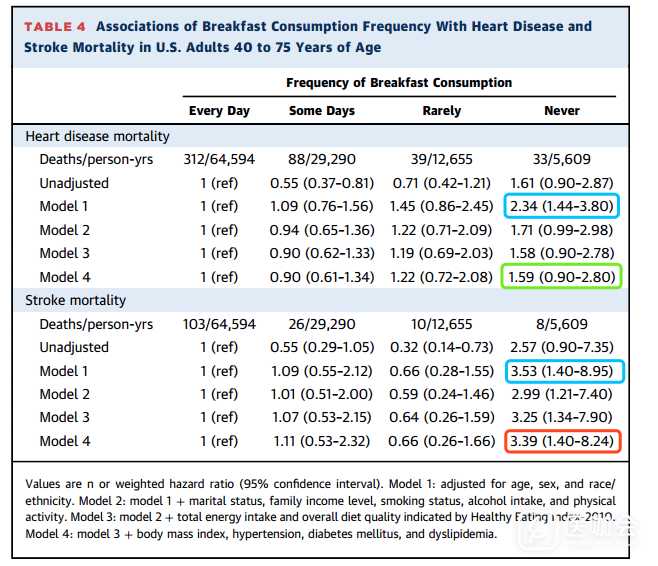Click the "Stroke mortality" section label

point(76,300)
